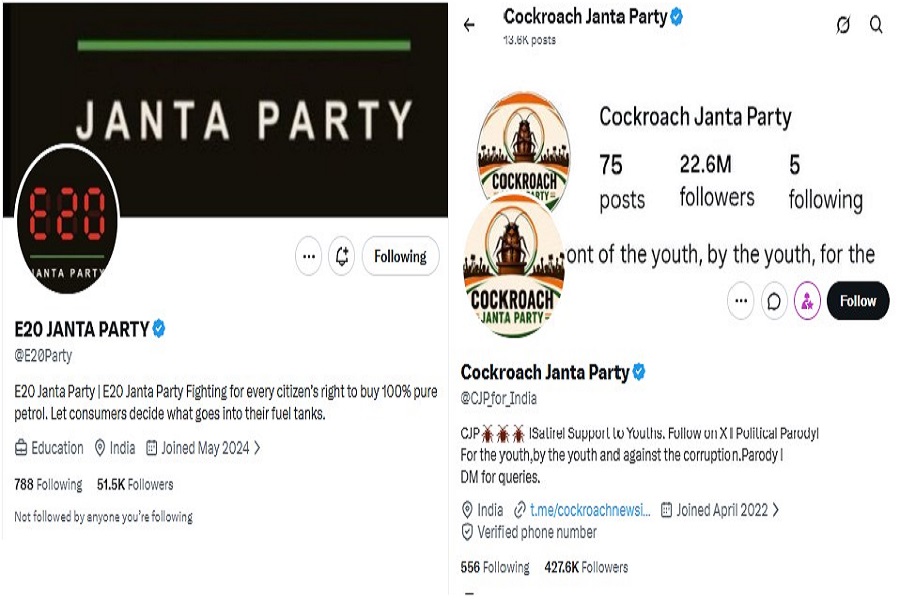Open the Verified phone number info
This screenshot has height=600, width=900.
(x=529, y=532)
